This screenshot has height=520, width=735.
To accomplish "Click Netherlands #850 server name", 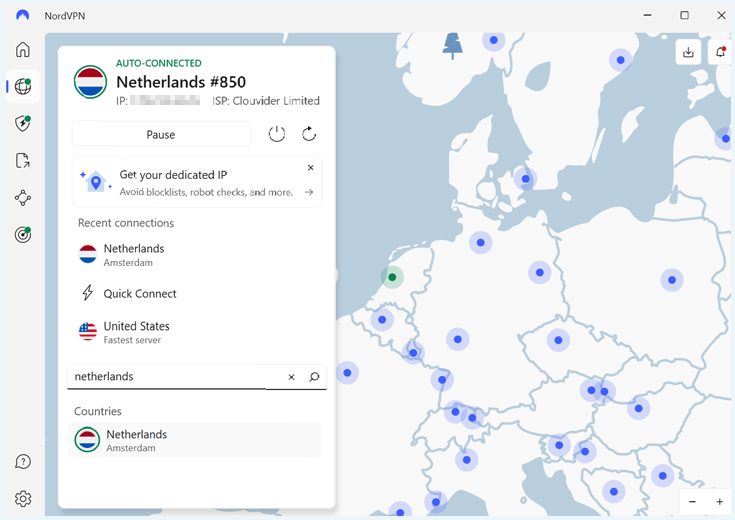I will [x=181, y=82].
